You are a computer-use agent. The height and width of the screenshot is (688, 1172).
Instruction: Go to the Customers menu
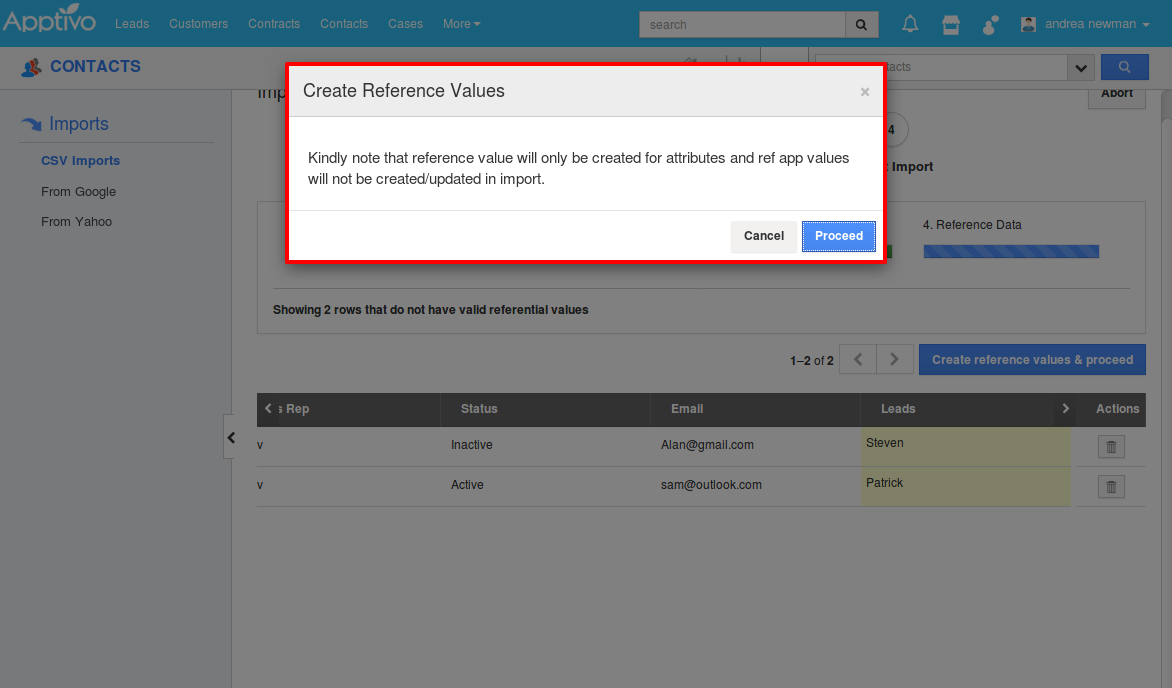[198, 23]
